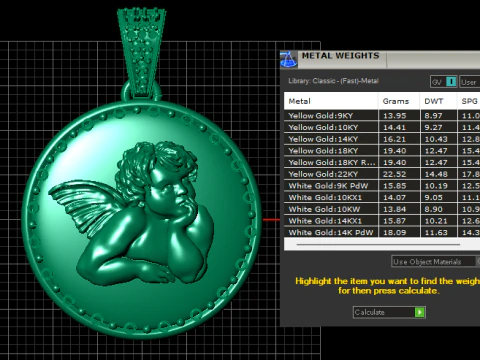Viewport: 480px width, 360px height.
Task: Select the Yellow Gold:14KY row
Action: pyautogui.click(x=382, y=139)
